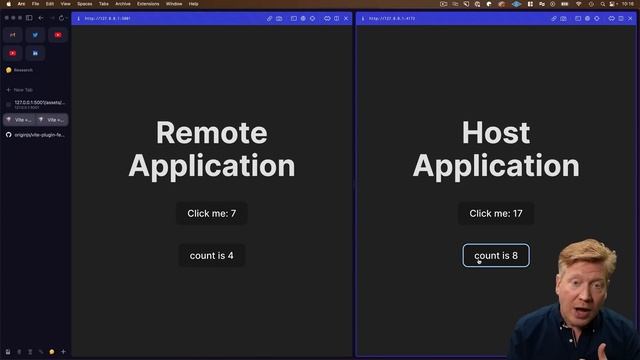The image size is (640, 360).
Task: Select the right Vite split tab
Action: click(52, 120)
